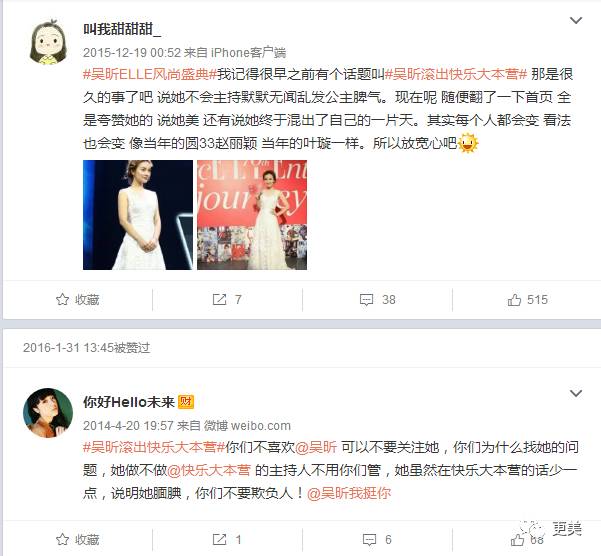Image resolution: width=601 pixels, height=556 pixels.
Task: View the first photo with the dark blue background
Action: click(x=138, y=215)
